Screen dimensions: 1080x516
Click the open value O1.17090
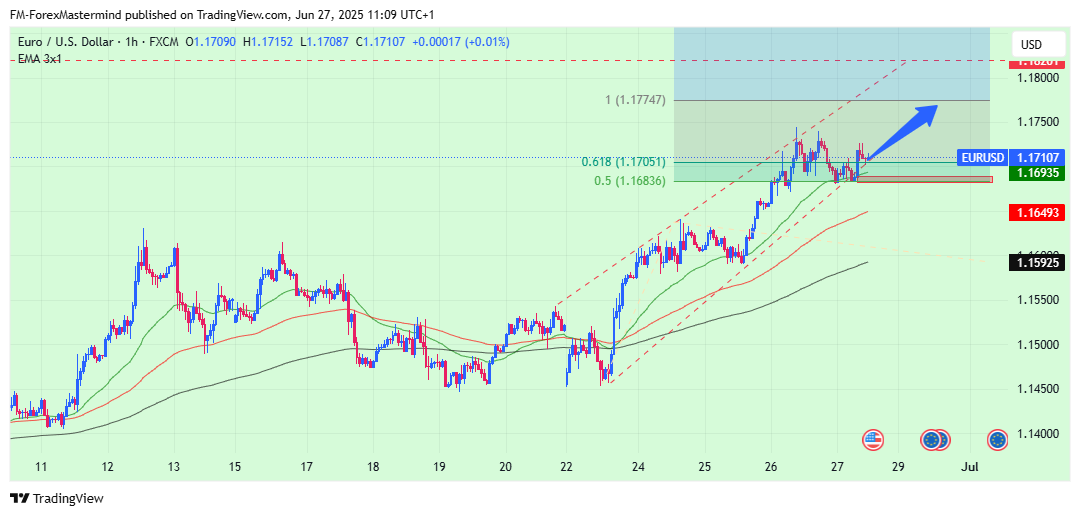tap(211, 42)
